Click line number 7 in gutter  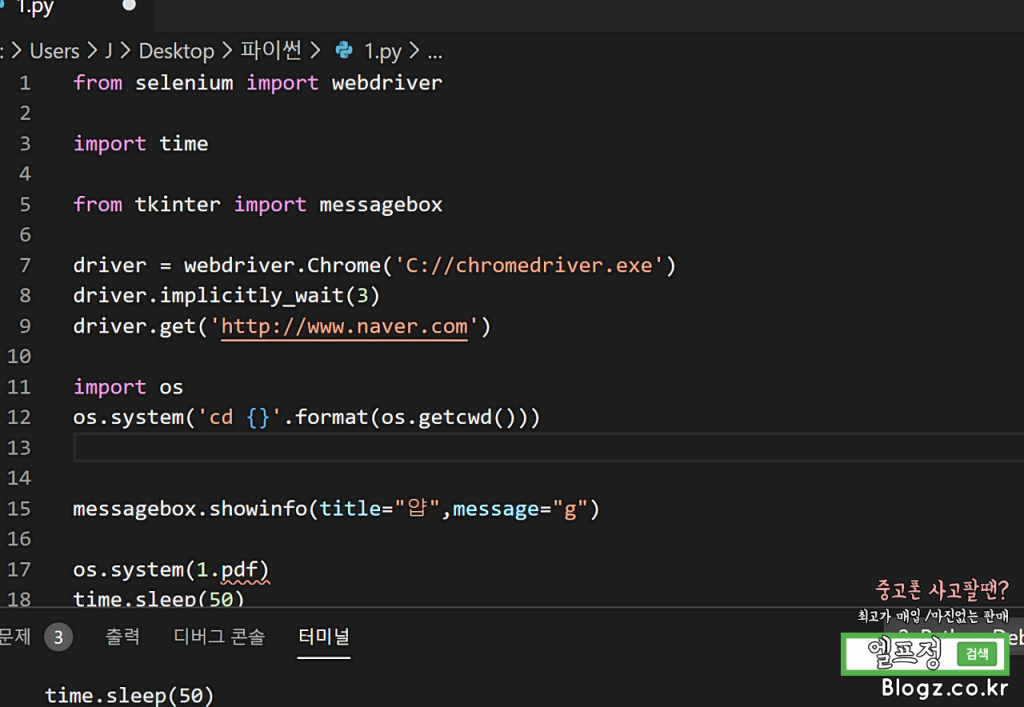(25, 266)
